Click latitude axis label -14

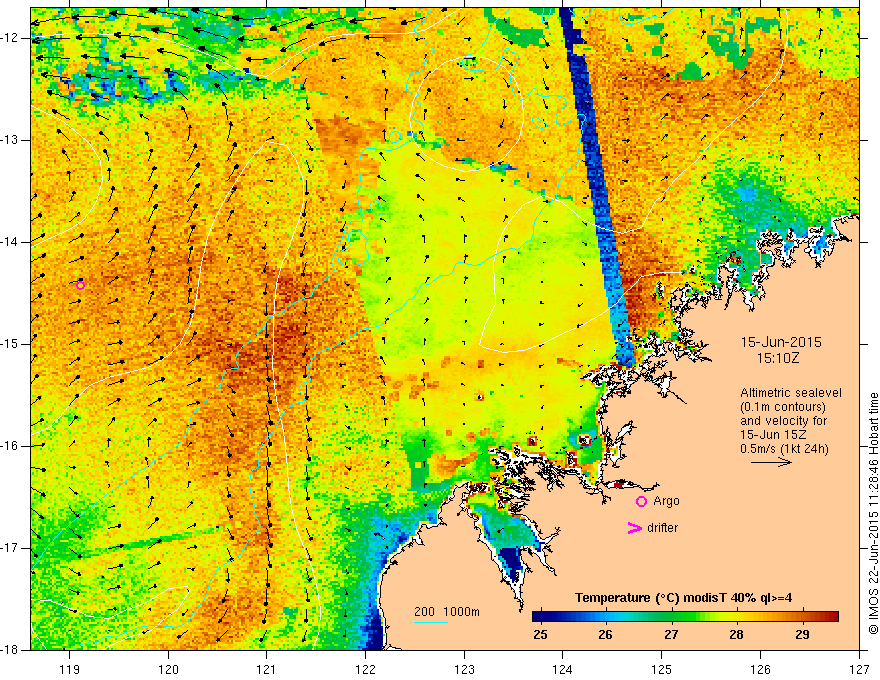(x=11, y=242)
